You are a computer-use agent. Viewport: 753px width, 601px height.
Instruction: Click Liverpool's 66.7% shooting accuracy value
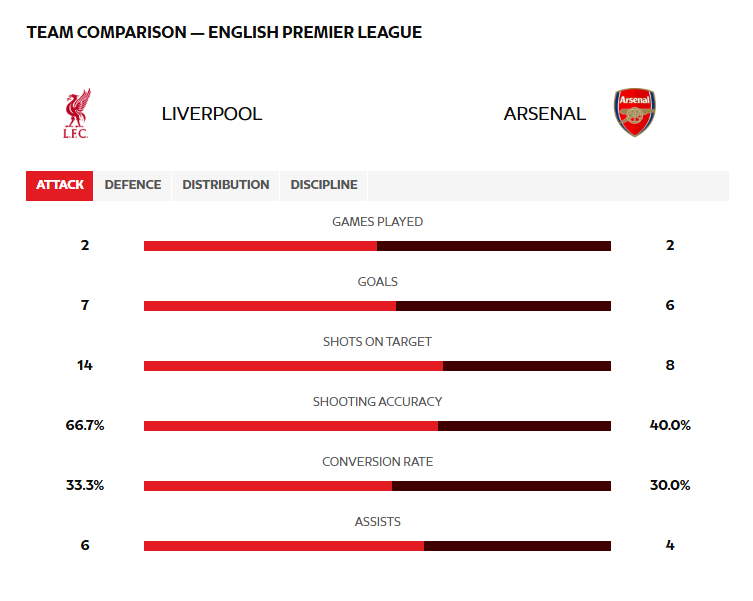[85, 425]
